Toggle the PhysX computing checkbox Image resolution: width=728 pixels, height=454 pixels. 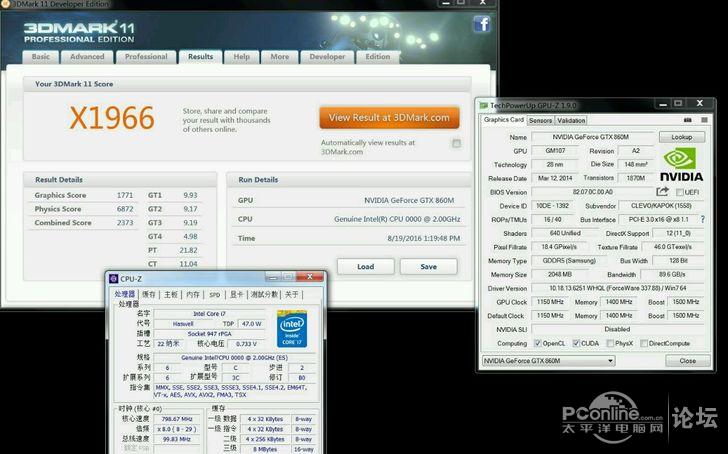click(x=610, y=344)
